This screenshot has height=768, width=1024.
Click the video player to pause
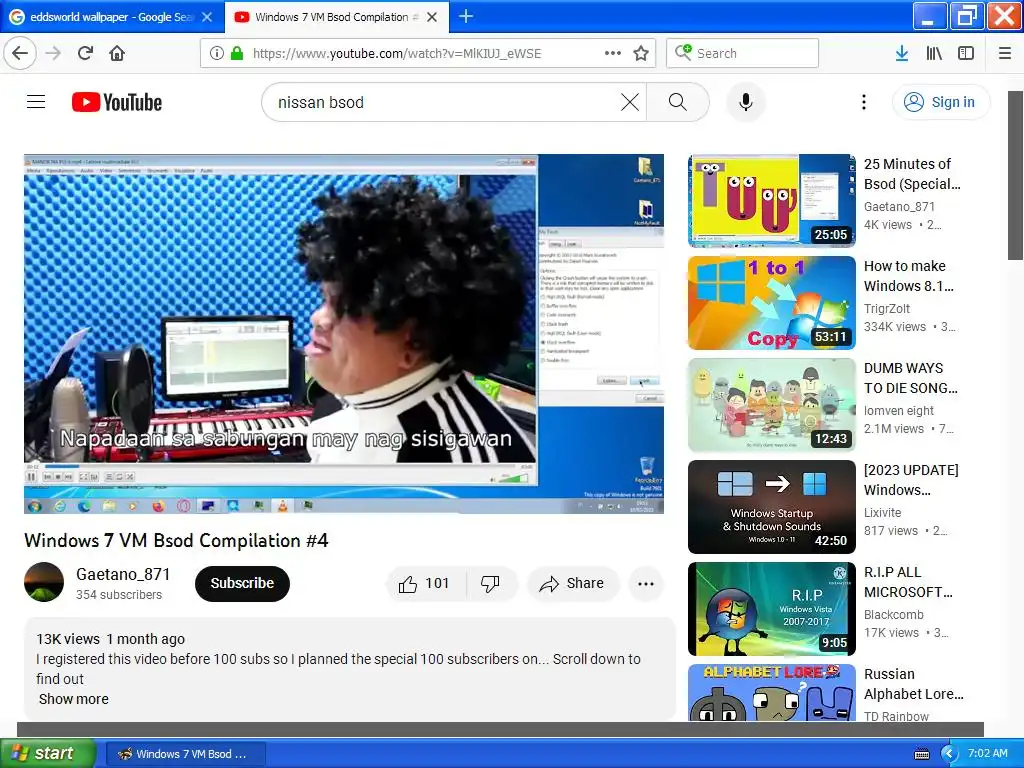pos(344,334)
